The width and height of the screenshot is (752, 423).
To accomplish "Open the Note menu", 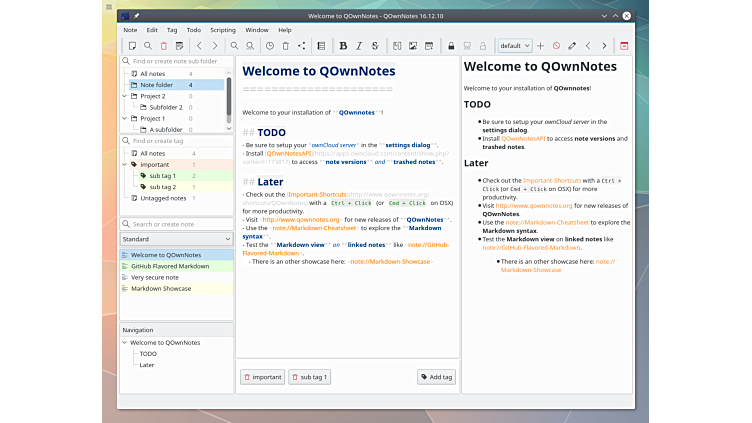I will 130,30.
